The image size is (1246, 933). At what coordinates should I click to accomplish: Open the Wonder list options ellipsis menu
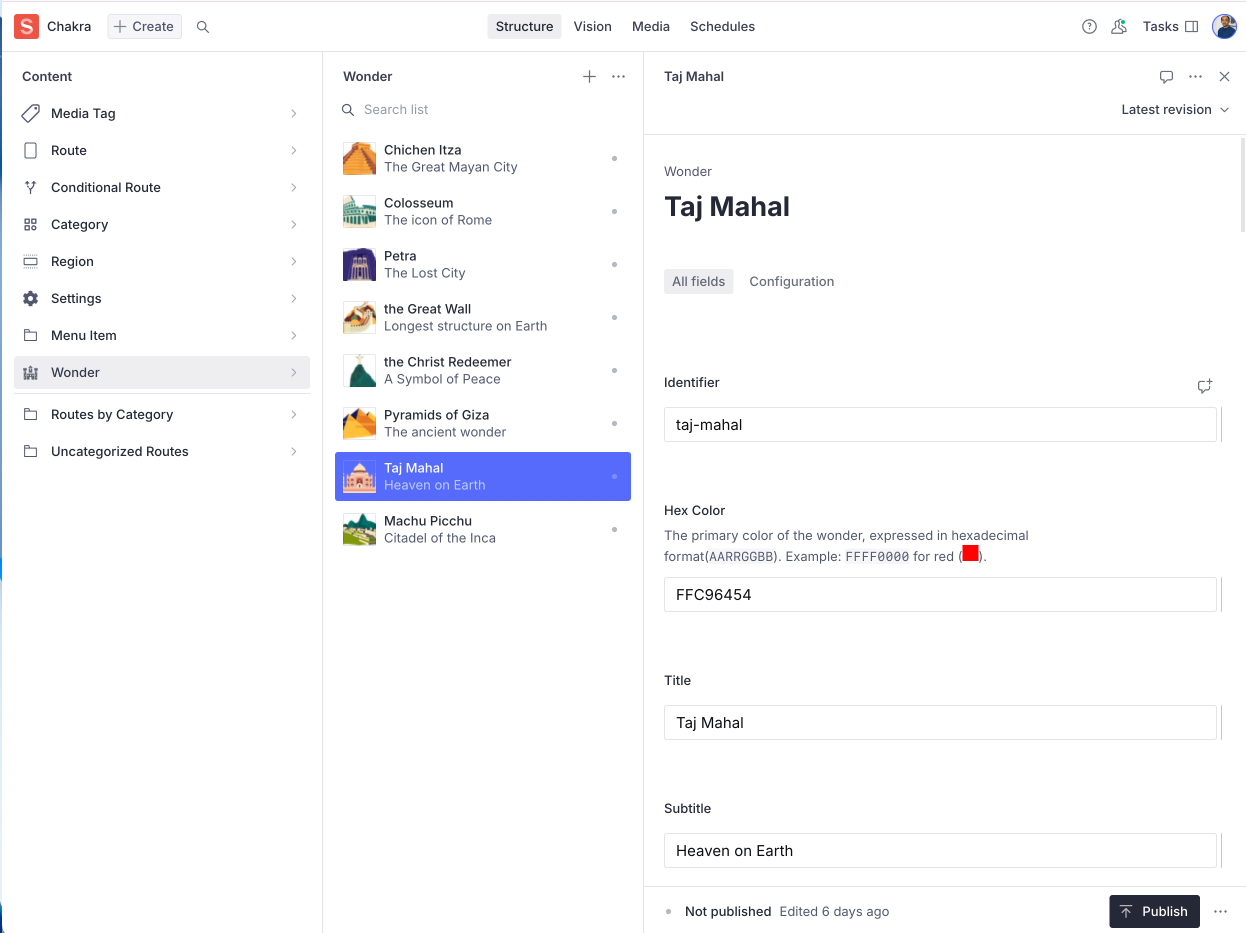618,76
